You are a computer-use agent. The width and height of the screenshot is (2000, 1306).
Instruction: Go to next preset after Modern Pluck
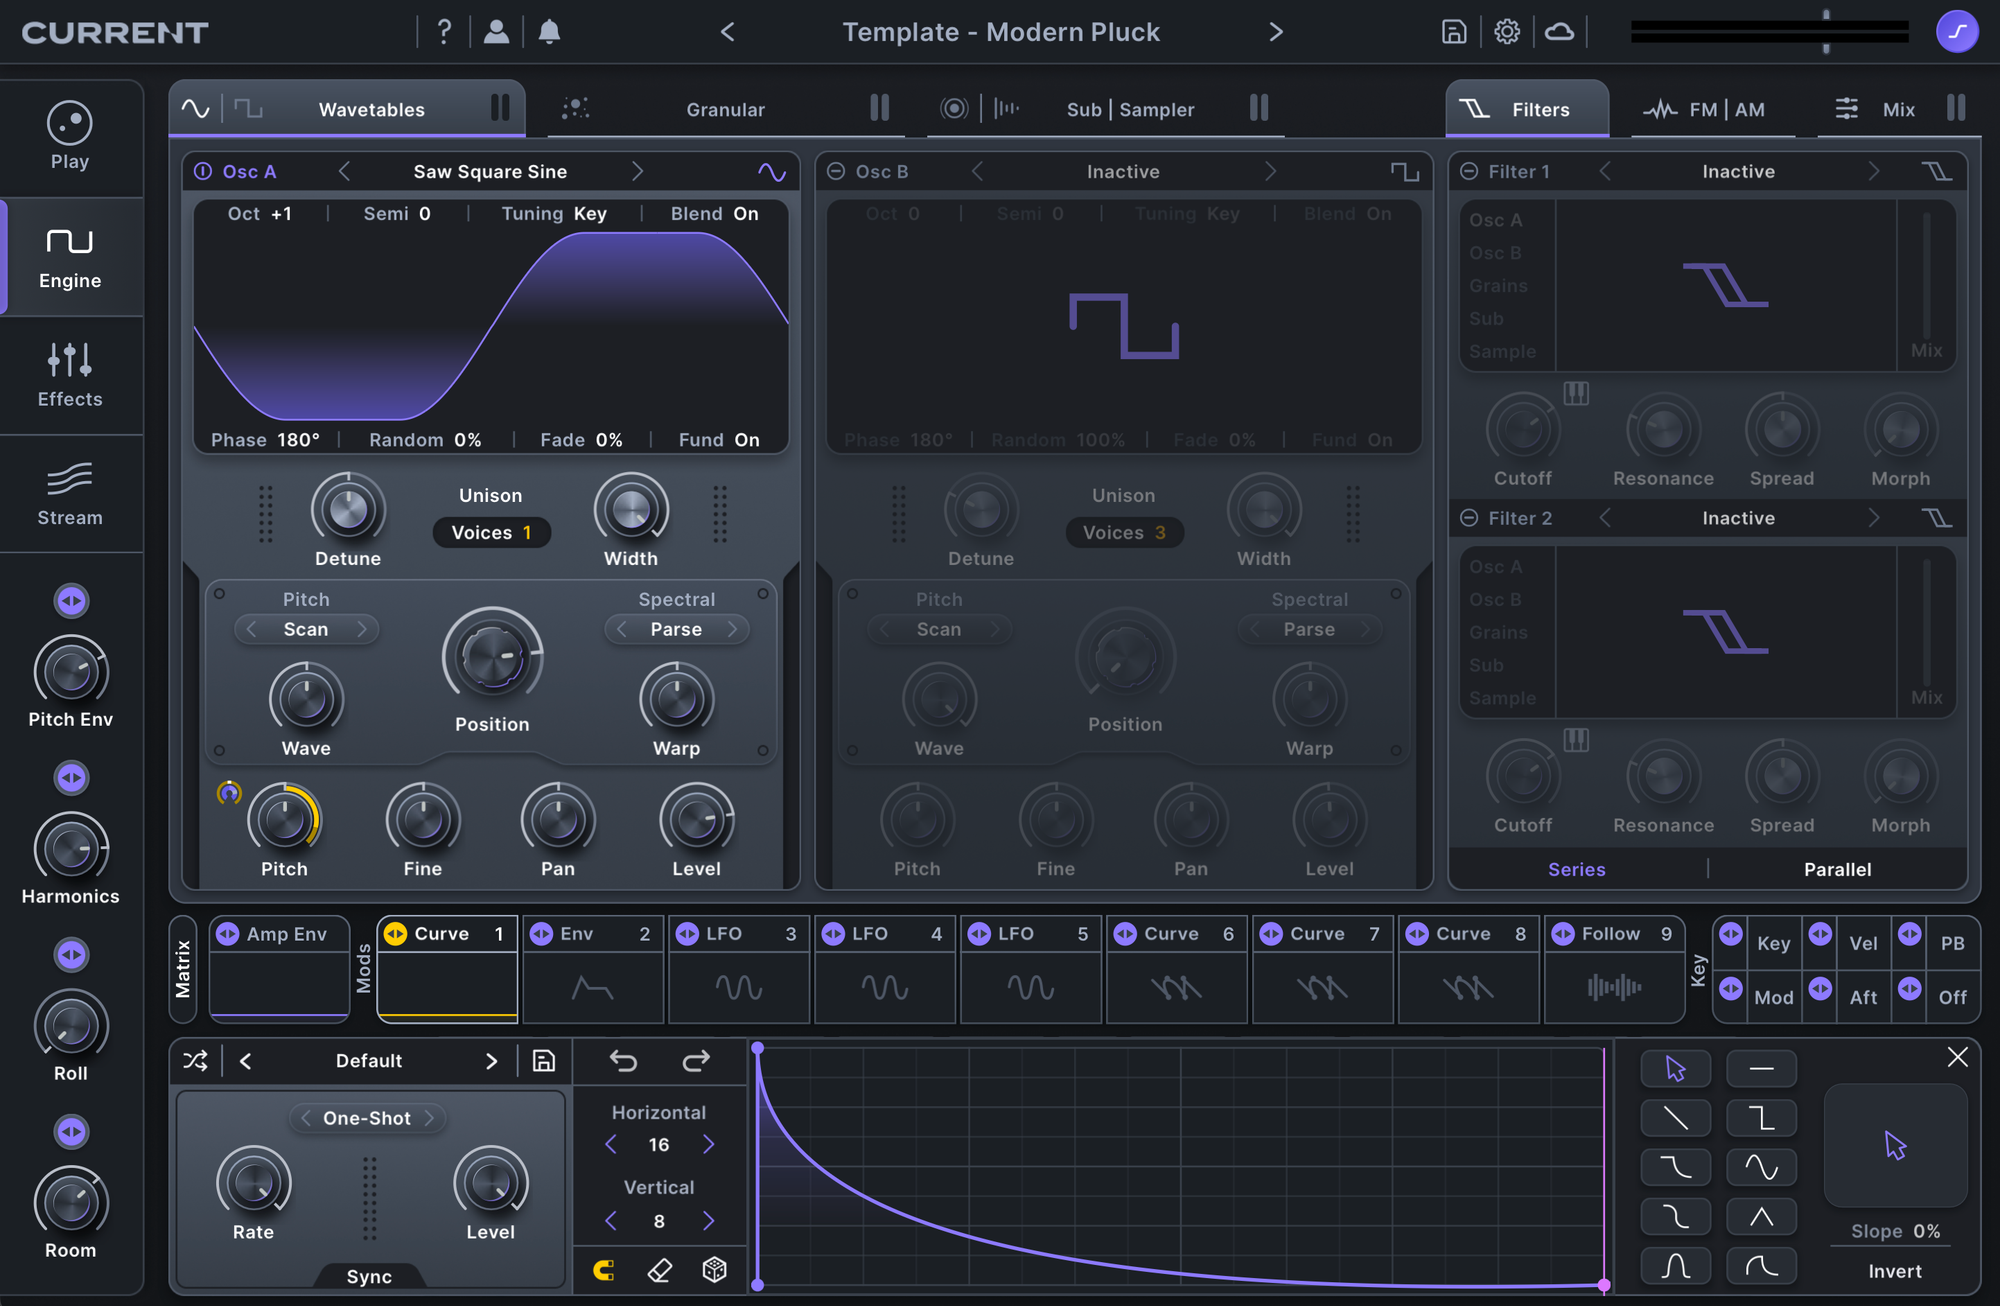1275,32
